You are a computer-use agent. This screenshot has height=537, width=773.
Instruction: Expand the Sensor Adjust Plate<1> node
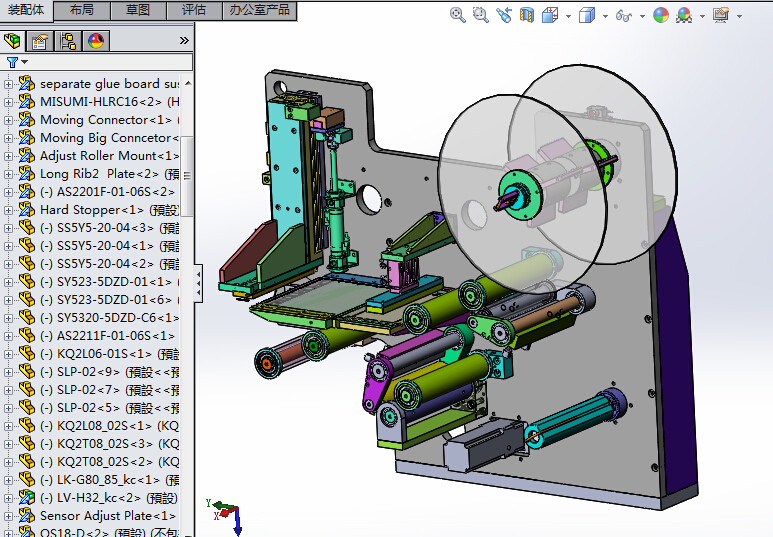[8, 516]
